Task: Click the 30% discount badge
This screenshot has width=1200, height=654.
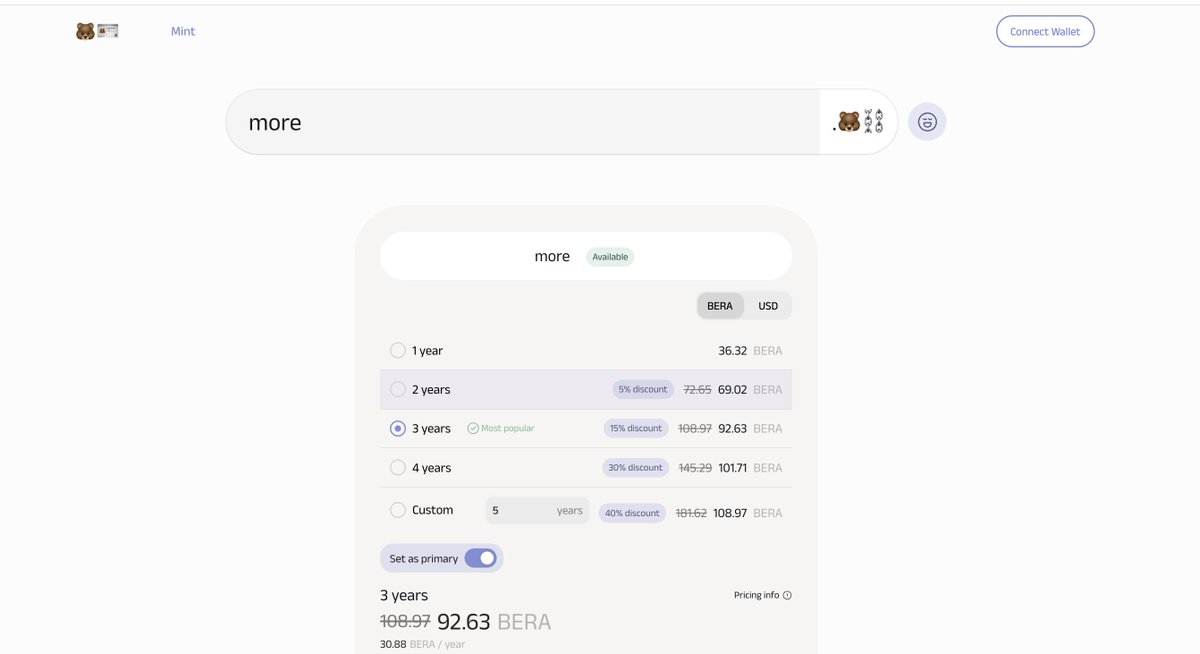Action: (x=636, y=467)
